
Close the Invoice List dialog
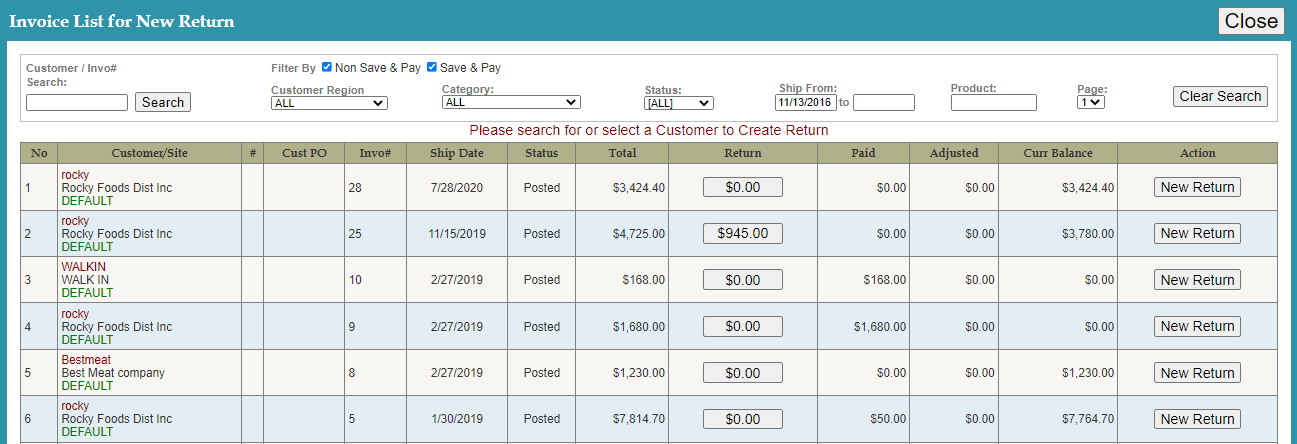pos(1251,21)
